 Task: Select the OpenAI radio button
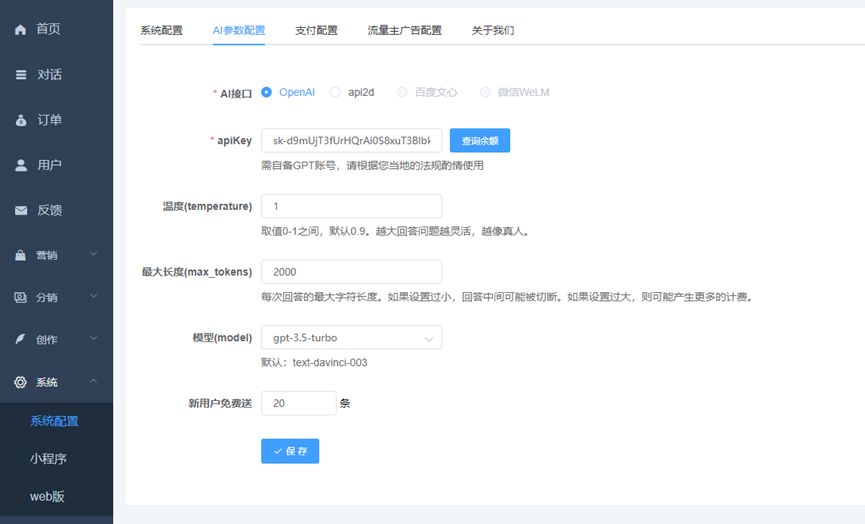(267, 92)
